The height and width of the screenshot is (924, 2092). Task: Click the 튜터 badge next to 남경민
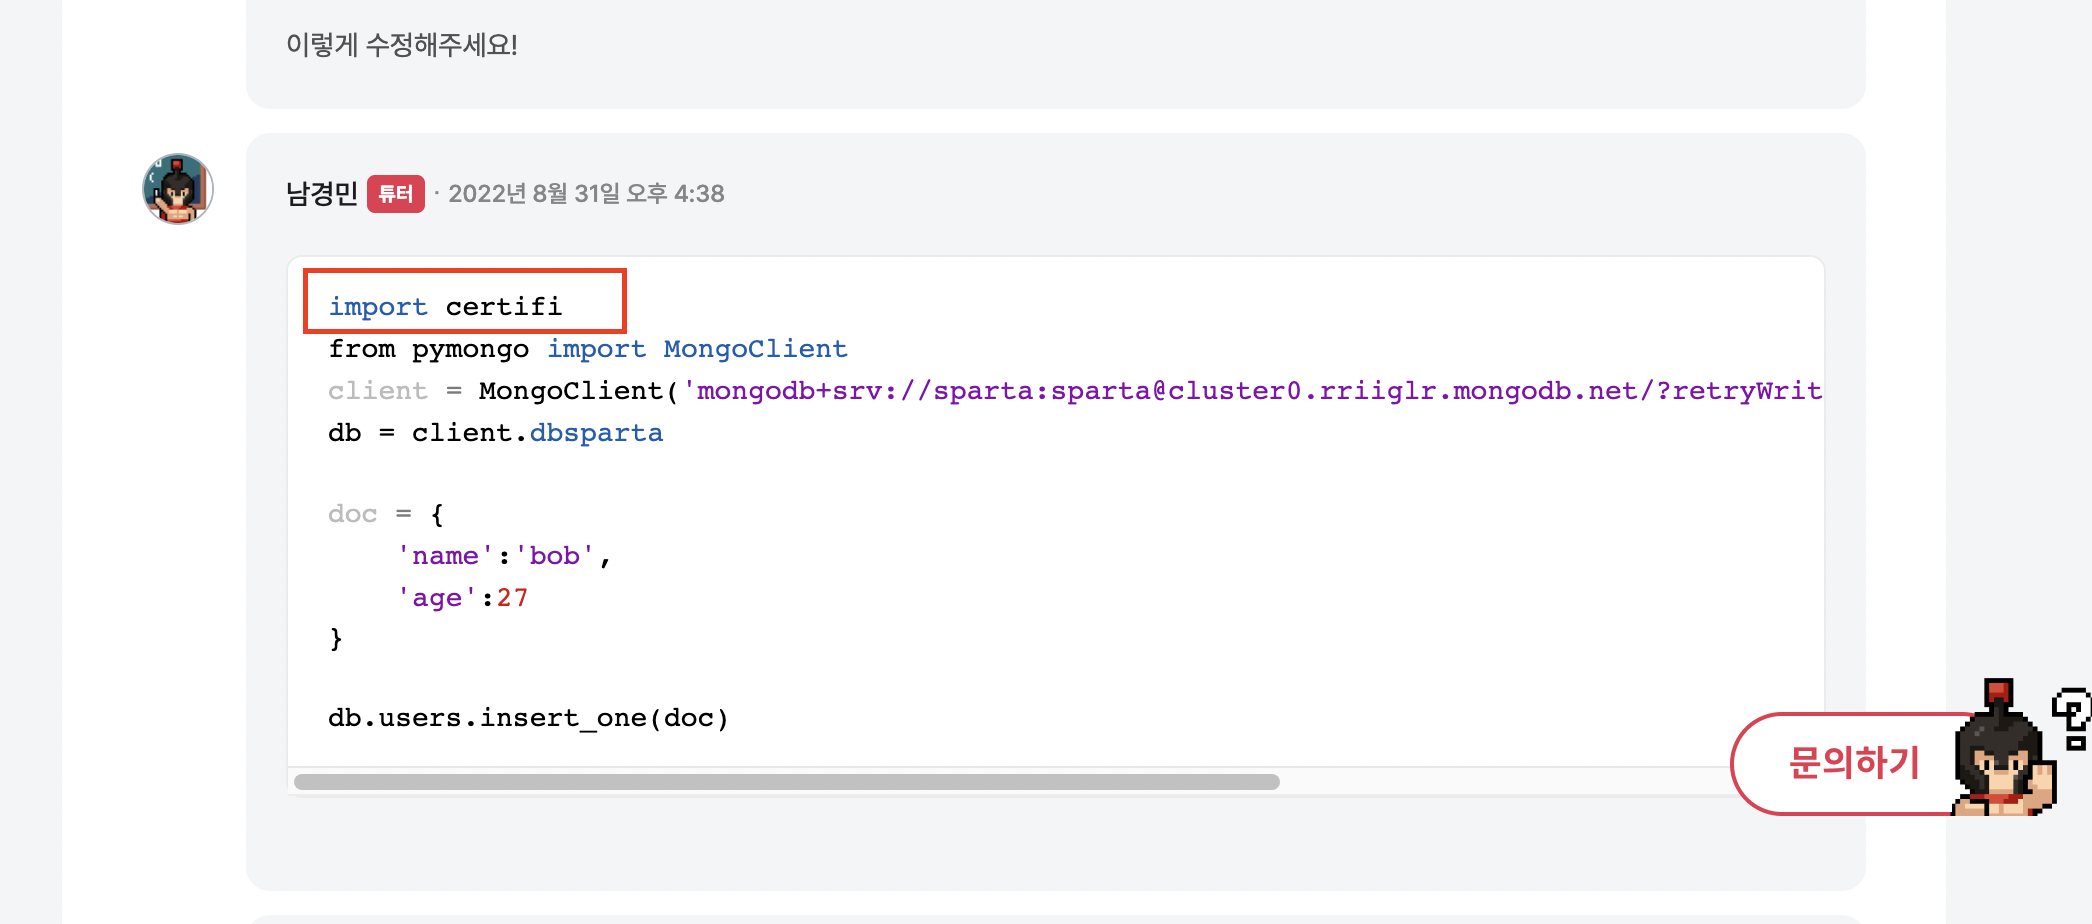(x=396, y=194)
